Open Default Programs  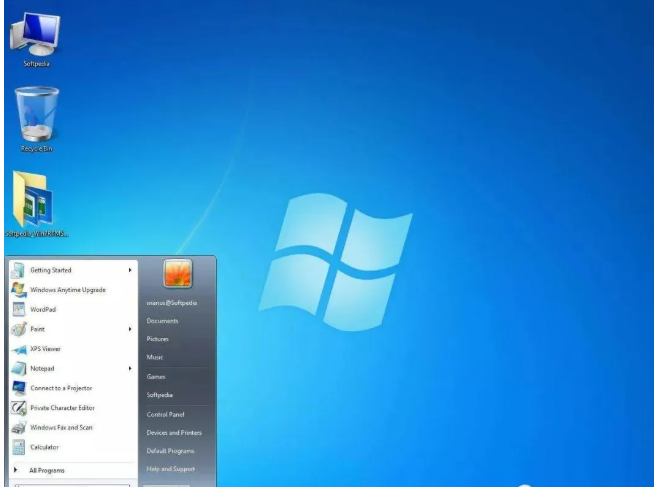point(171,451)
